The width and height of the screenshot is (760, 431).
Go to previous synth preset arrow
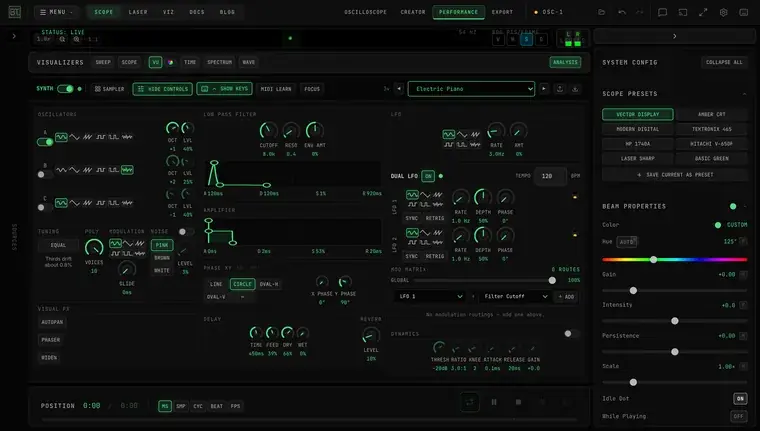click(399, 89)
